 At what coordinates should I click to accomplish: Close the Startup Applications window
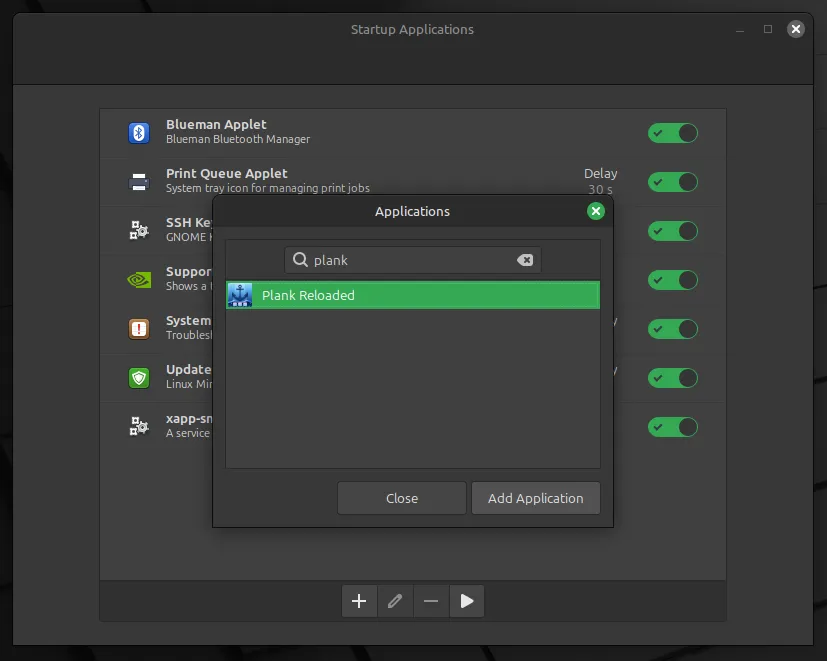tap(796, 29)
